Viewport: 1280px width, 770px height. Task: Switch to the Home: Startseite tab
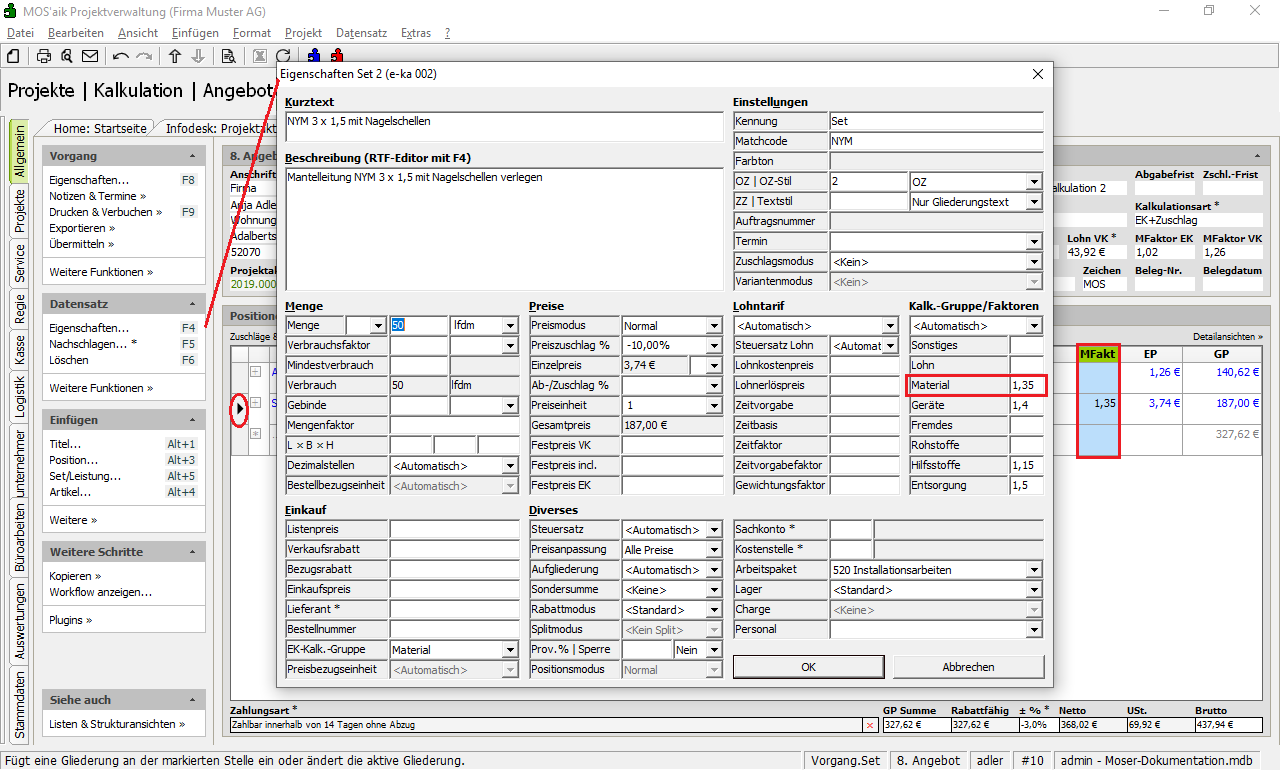(100, 129)
